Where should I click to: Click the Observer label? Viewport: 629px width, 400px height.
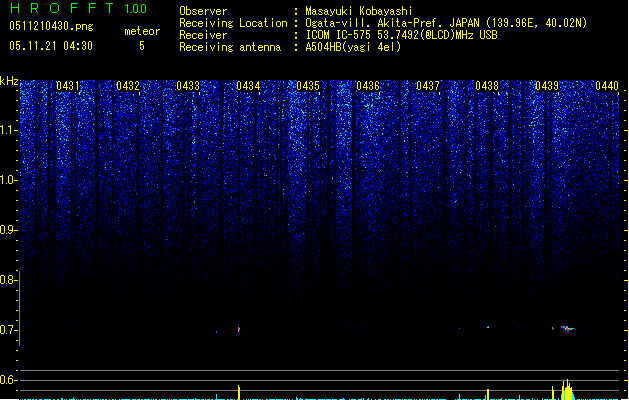point(203,11)
